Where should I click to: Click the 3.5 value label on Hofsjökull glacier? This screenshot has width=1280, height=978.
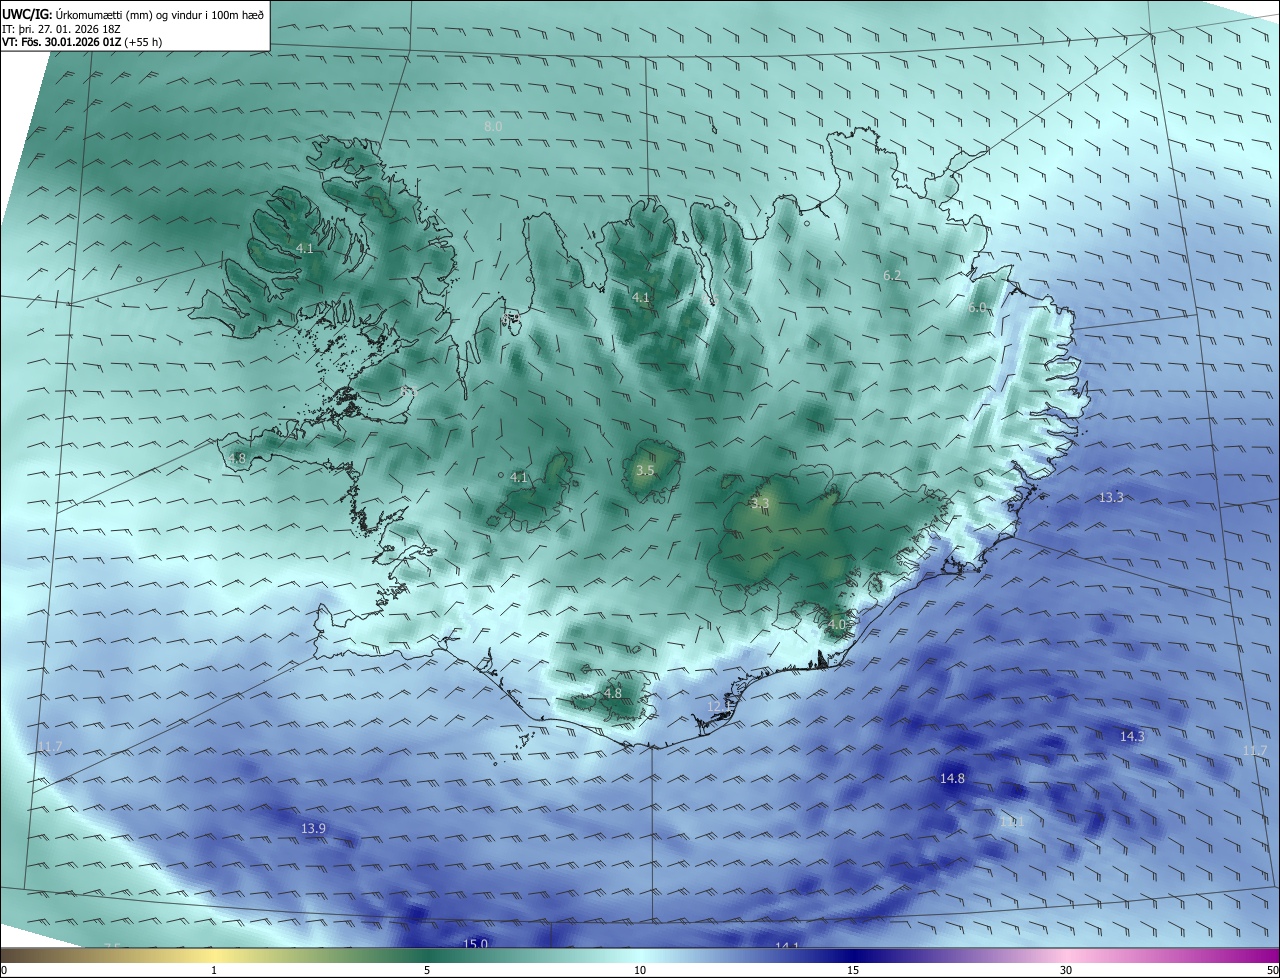[645, 470]
